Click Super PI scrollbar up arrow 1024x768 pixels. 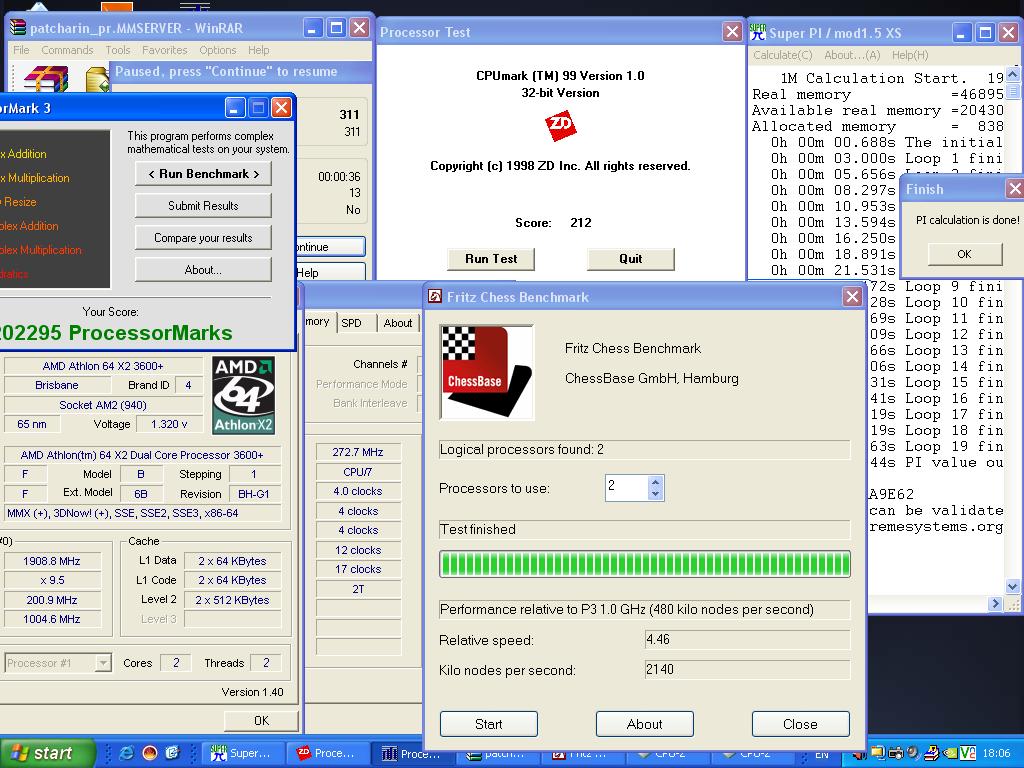tap(1012, 73)
